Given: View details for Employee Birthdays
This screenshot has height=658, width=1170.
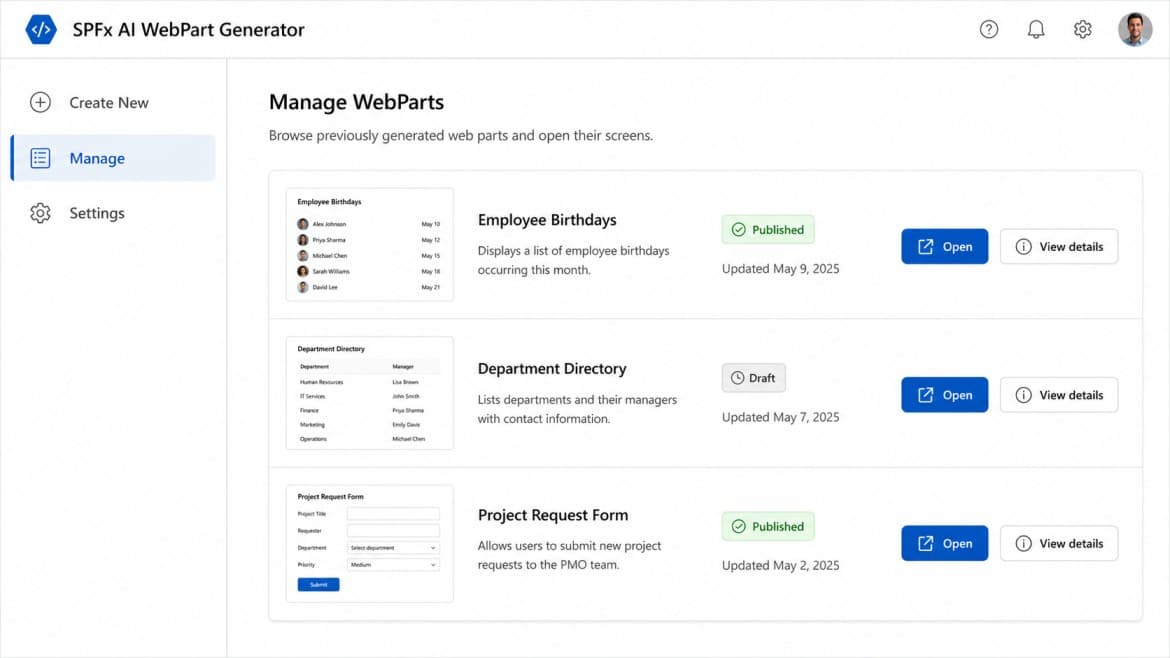Looking at the screenshot, I should click(1059, 246).
